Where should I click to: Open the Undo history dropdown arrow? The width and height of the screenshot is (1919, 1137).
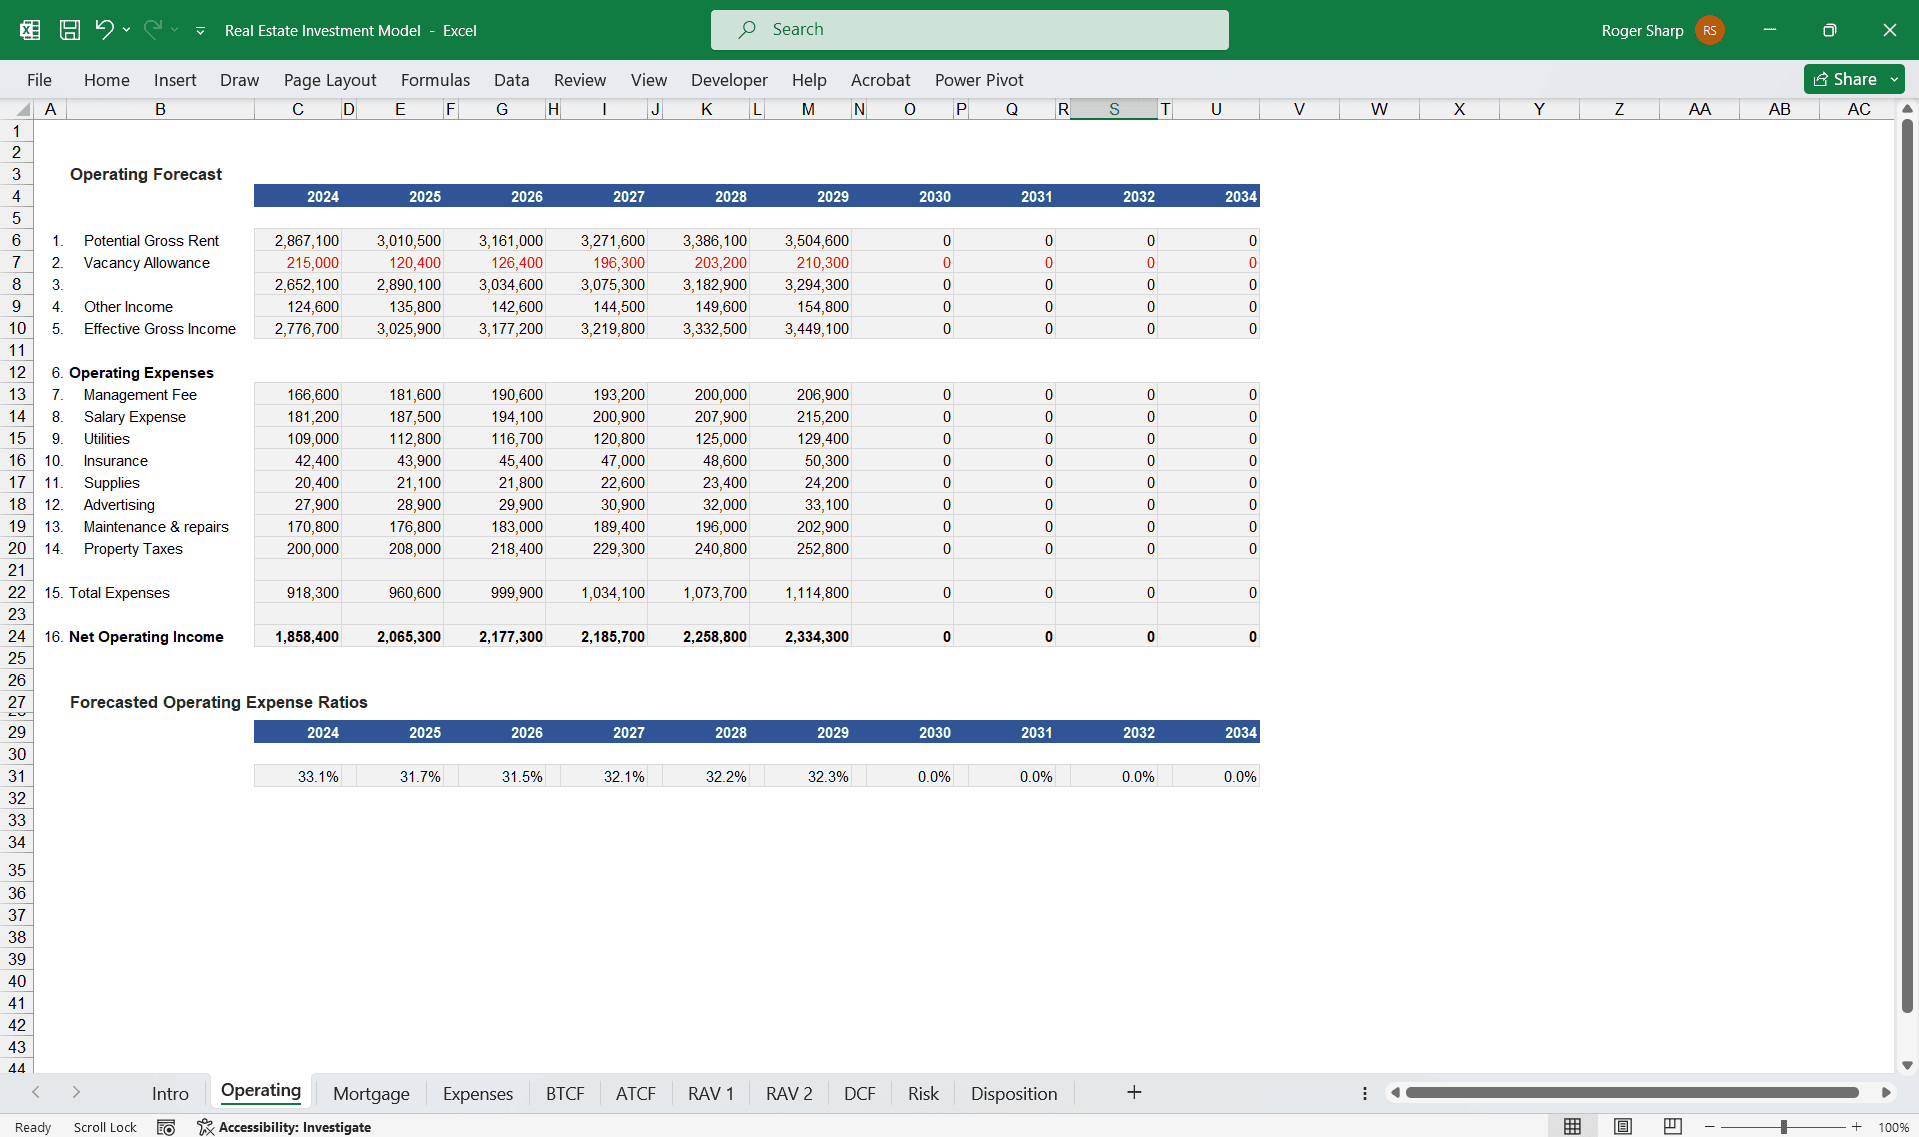(127, 30)
